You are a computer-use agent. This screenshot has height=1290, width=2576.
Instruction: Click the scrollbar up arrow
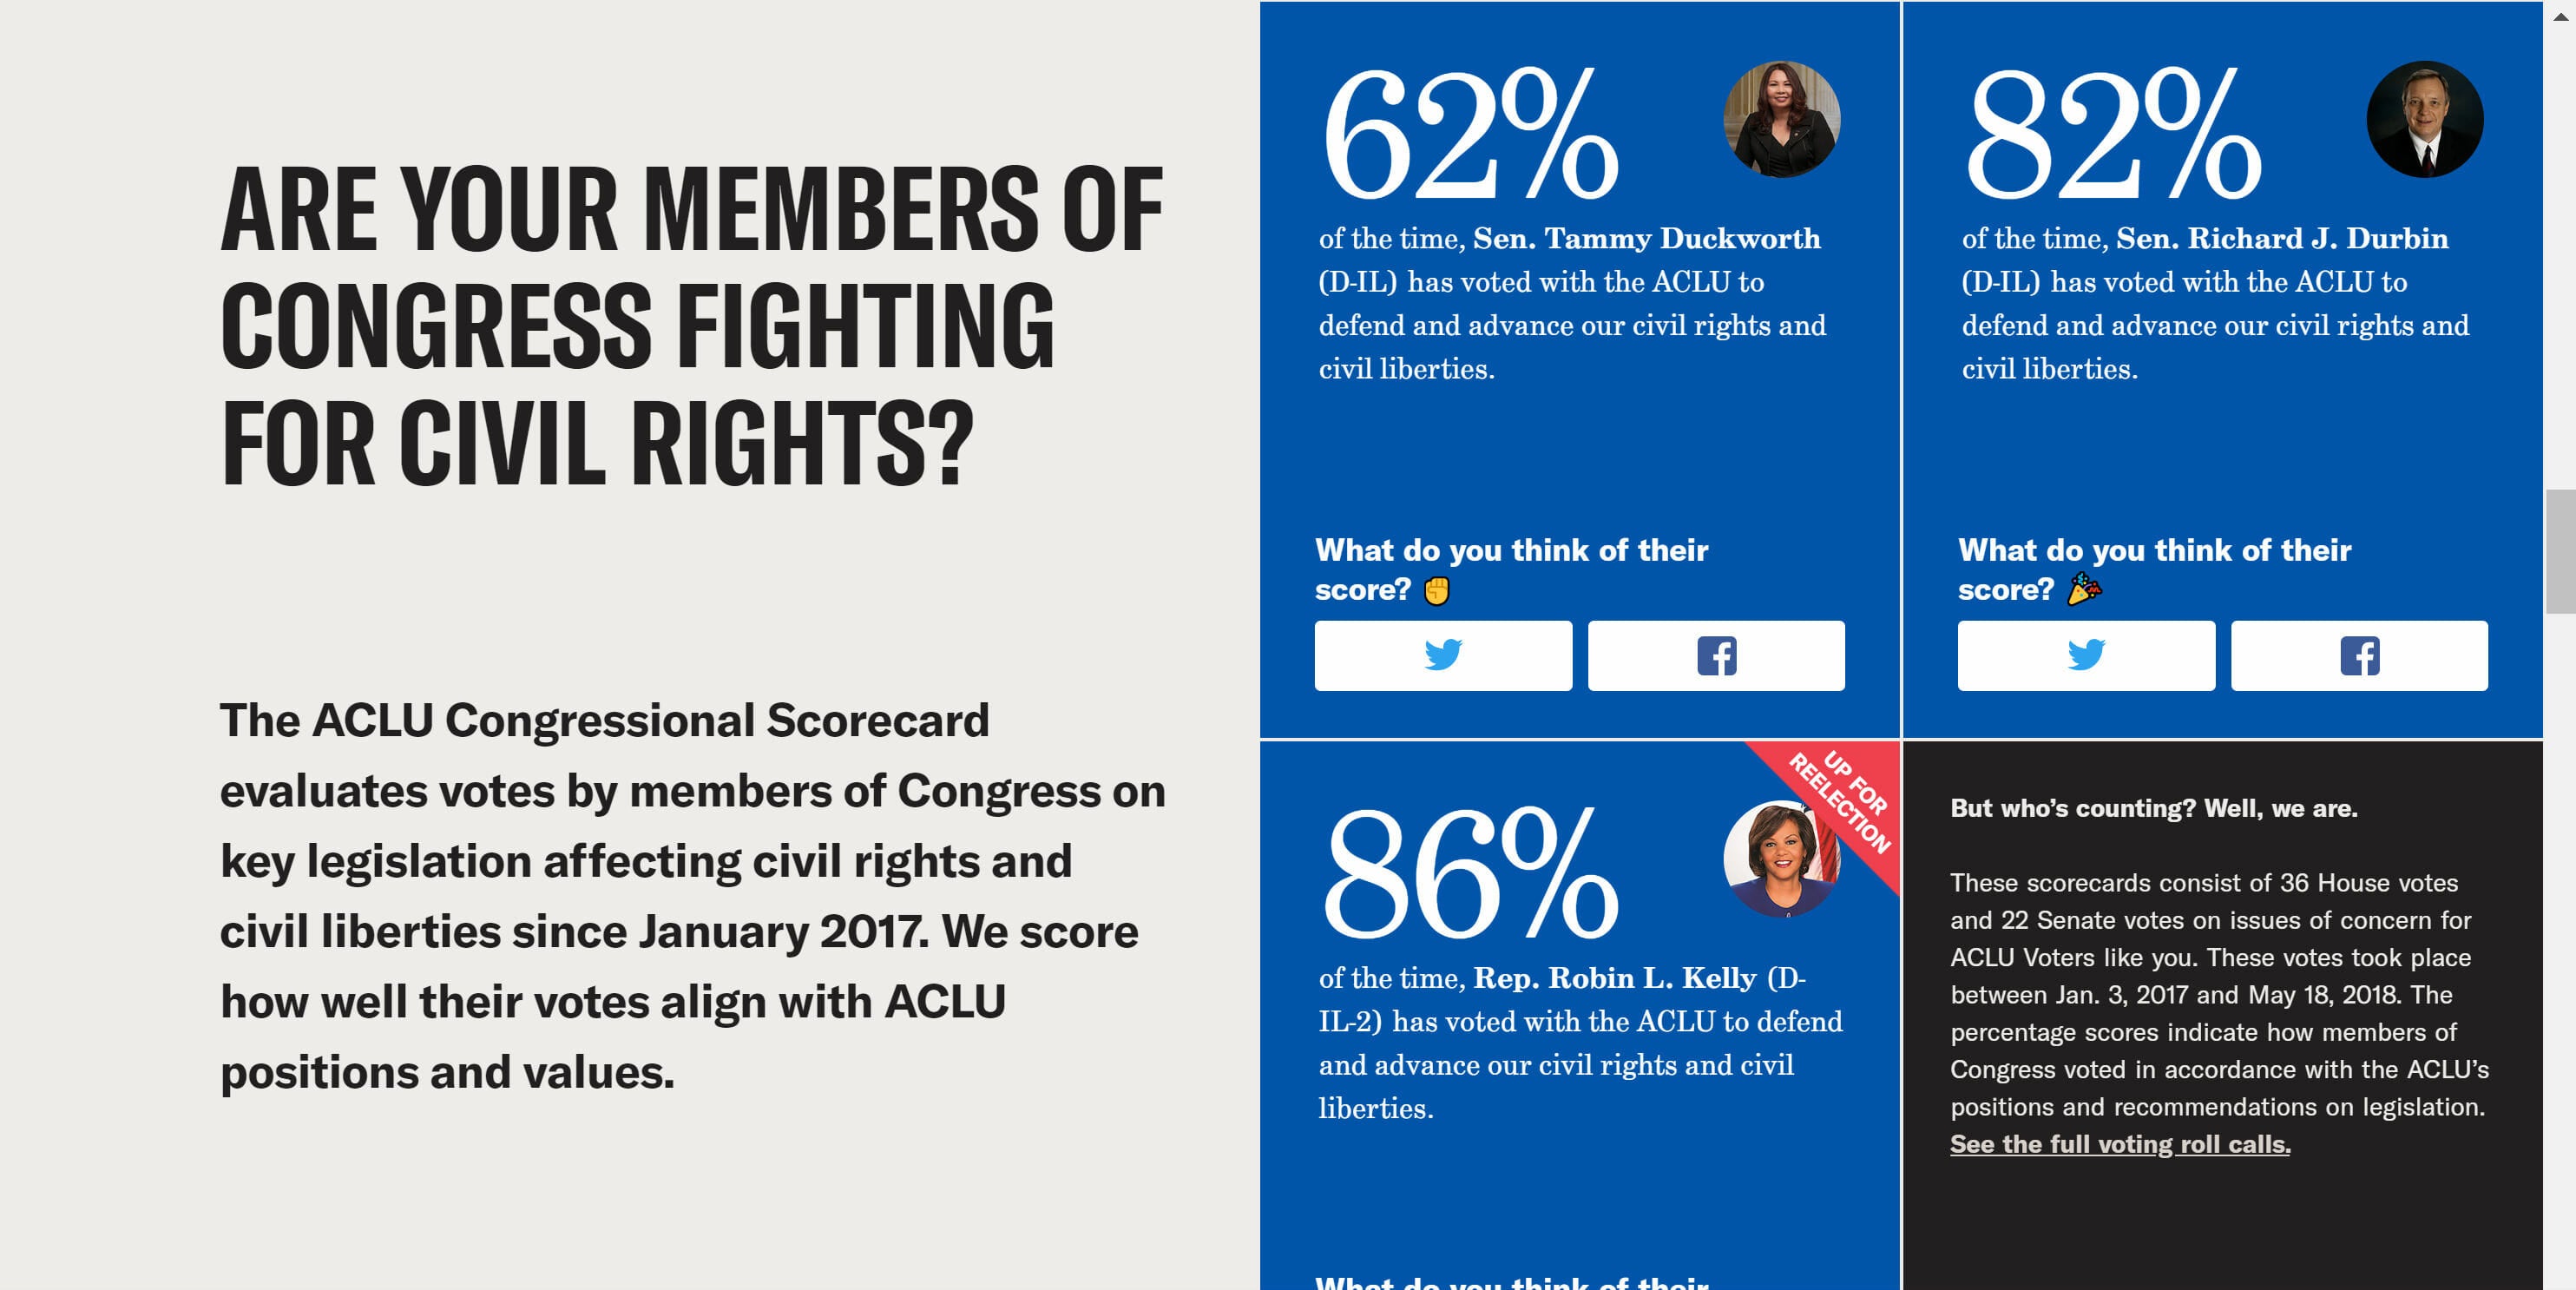click(2560, 15)
